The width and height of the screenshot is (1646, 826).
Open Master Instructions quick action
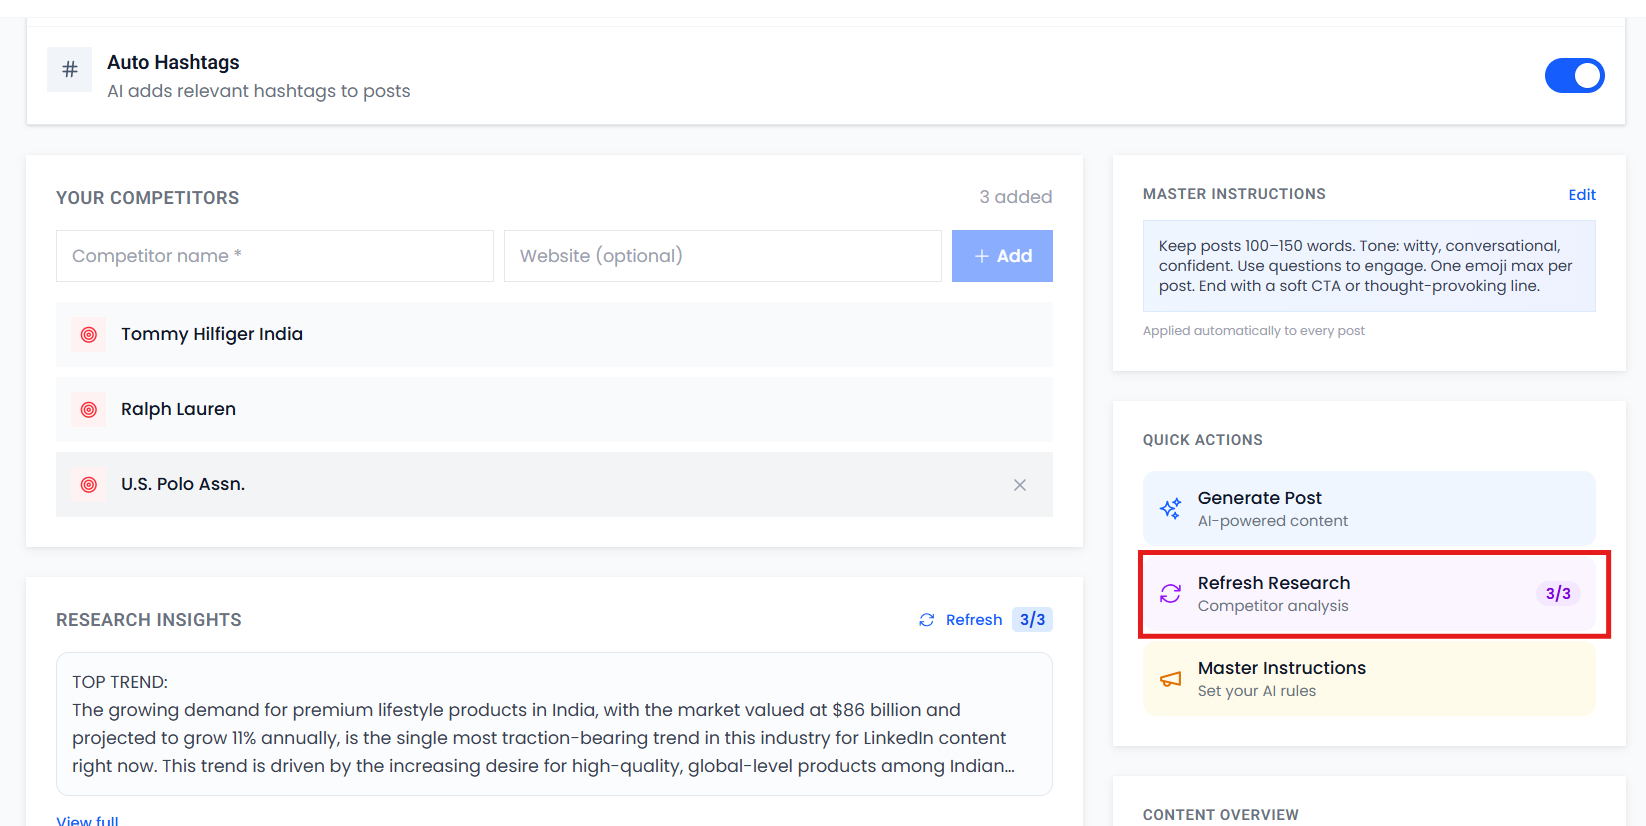click(1369, 678)
